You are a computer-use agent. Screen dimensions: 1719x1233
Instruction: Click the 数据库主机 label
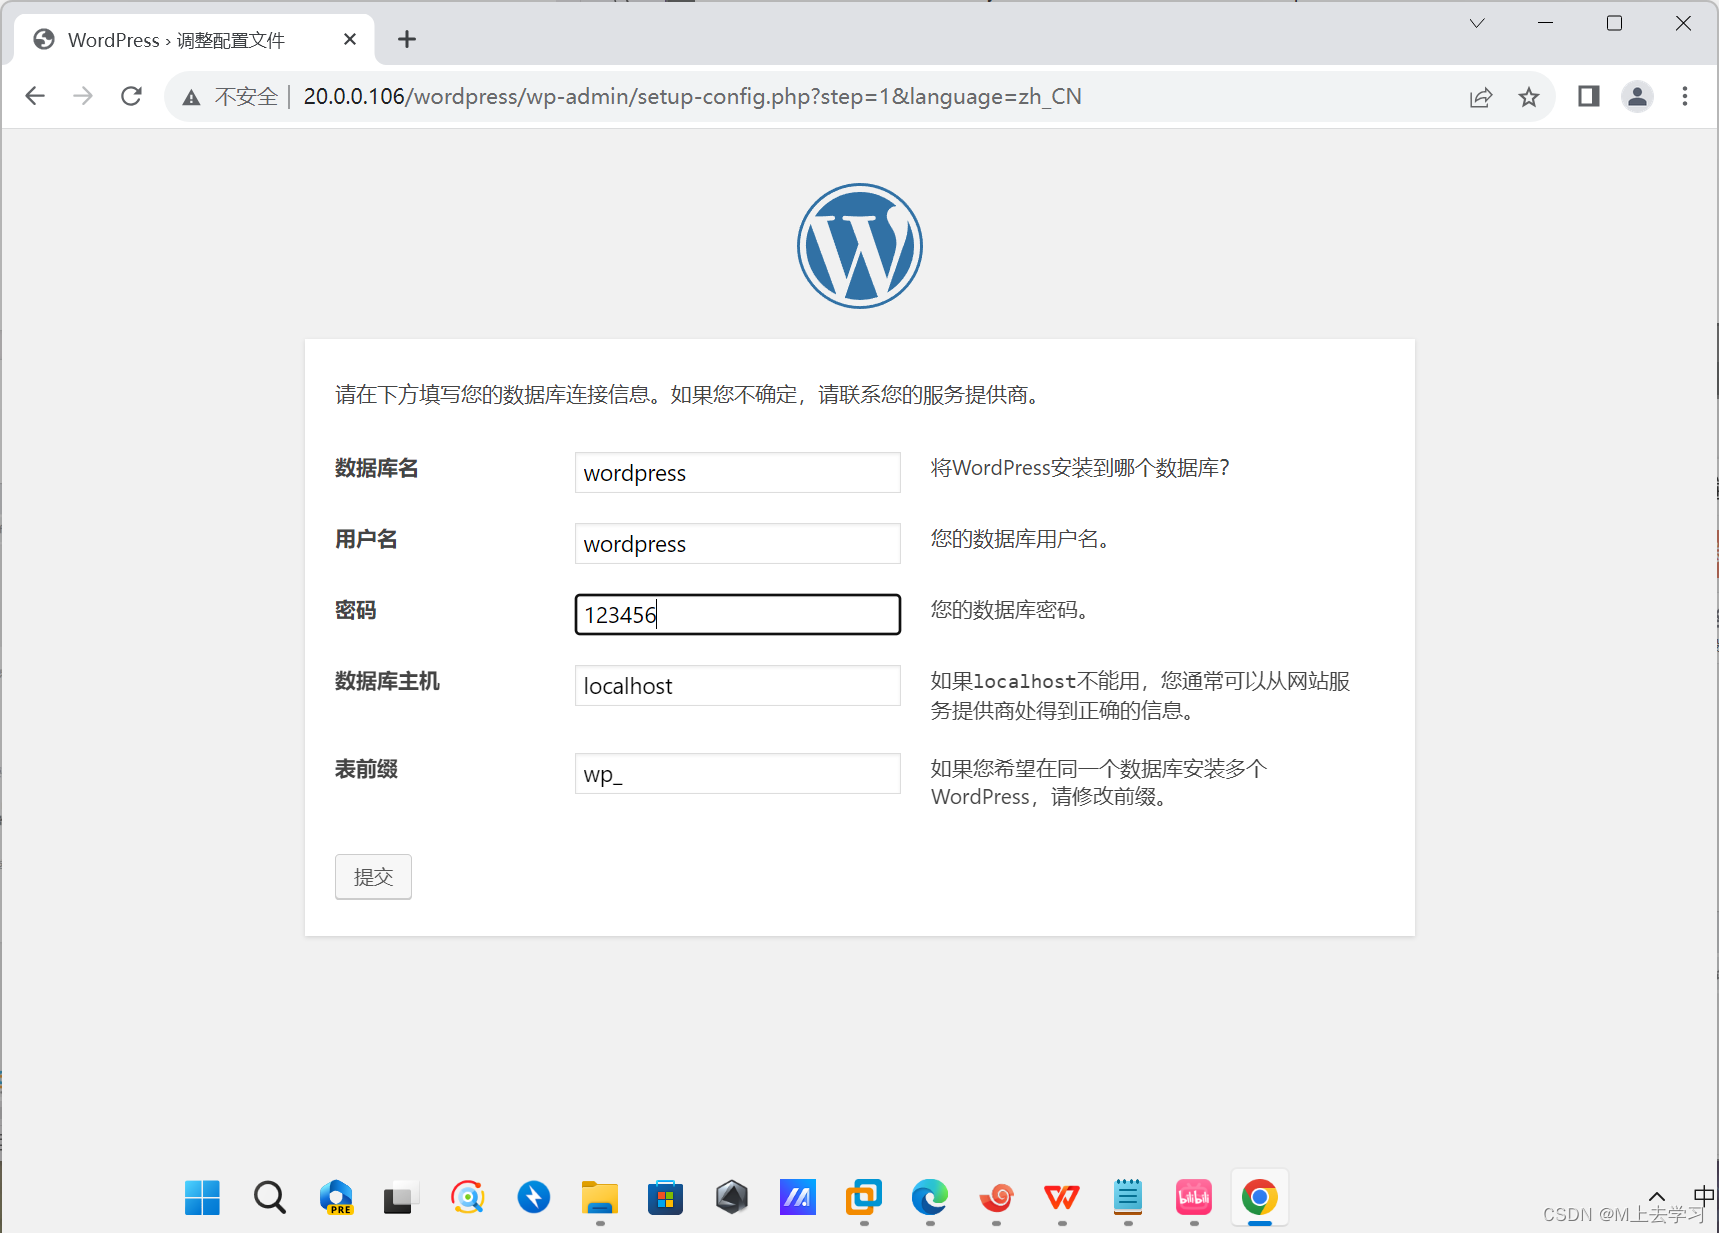[387, 681]
